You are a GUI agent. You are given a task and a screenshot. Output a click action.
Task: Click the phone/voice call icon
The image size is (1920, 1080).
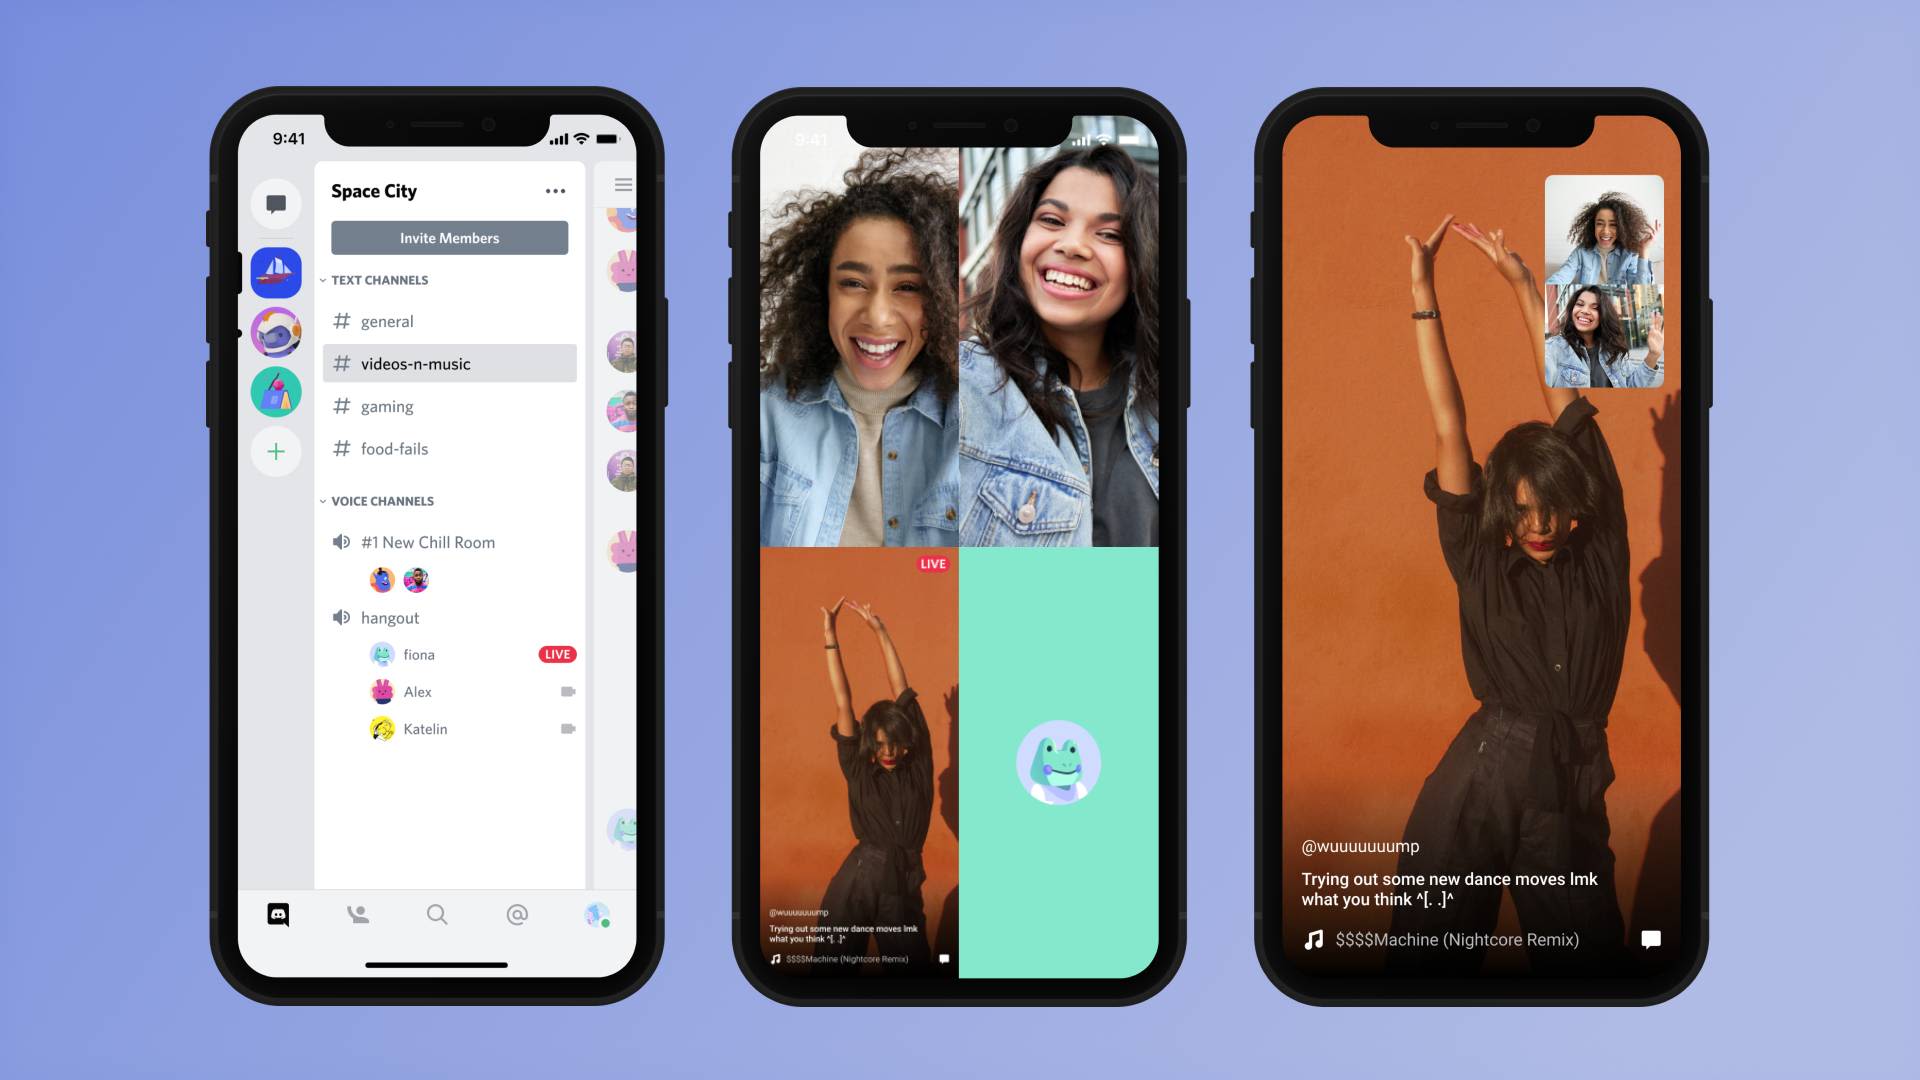(356, 914)
